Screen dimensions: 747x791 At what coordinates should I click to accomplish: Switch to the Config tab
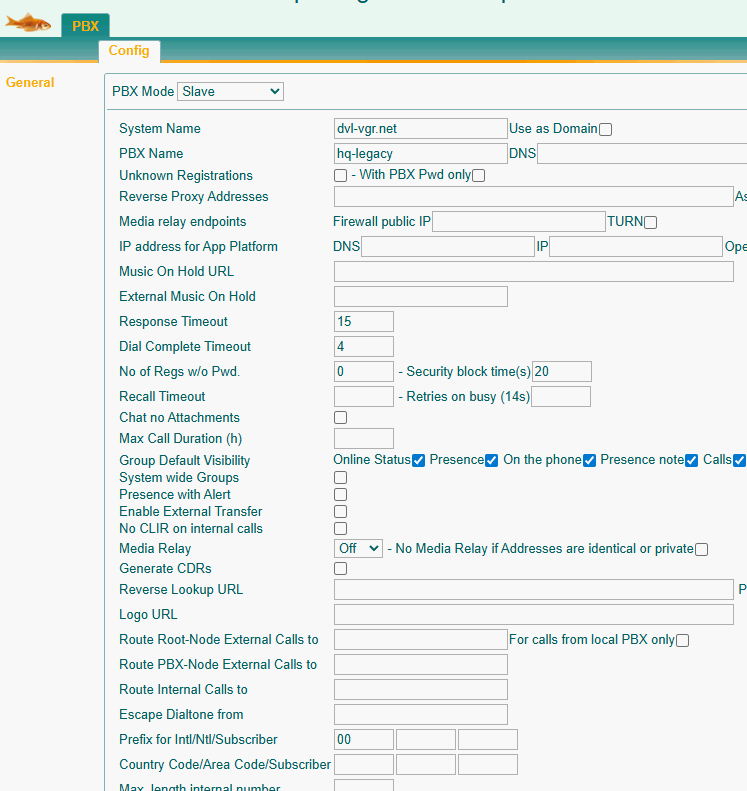[x=129, y=51]
